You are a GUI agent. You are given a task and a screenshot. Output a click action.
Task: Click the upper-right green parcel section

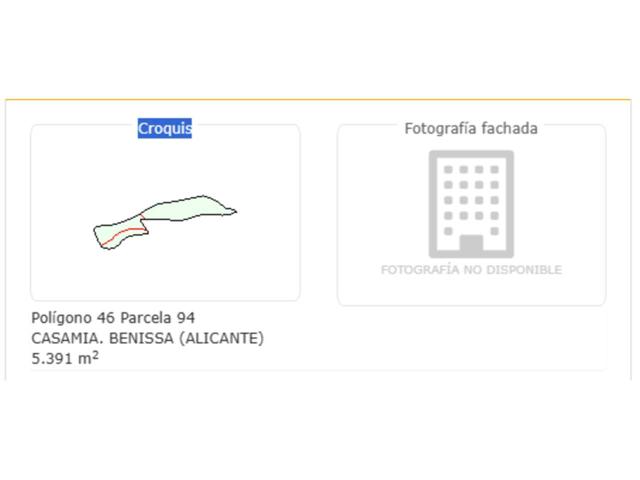(x=186, y=208)
